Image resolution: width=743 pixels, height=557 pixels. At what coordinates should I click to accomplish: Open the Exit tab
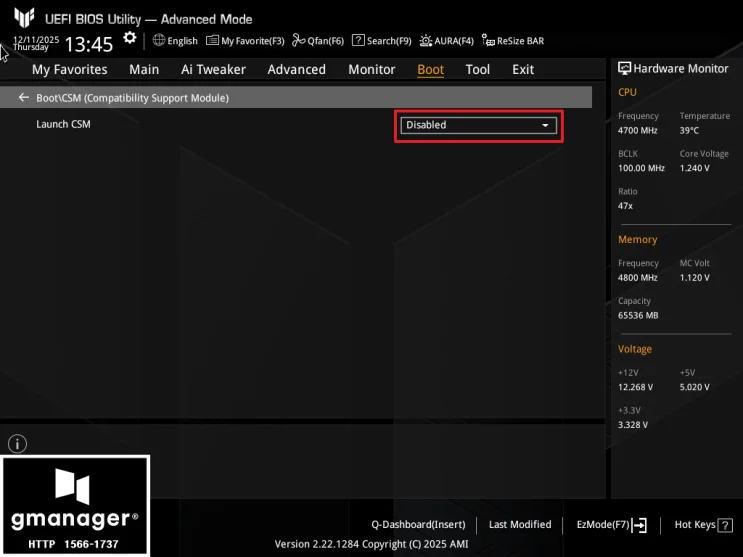click(x=523, y=70)
